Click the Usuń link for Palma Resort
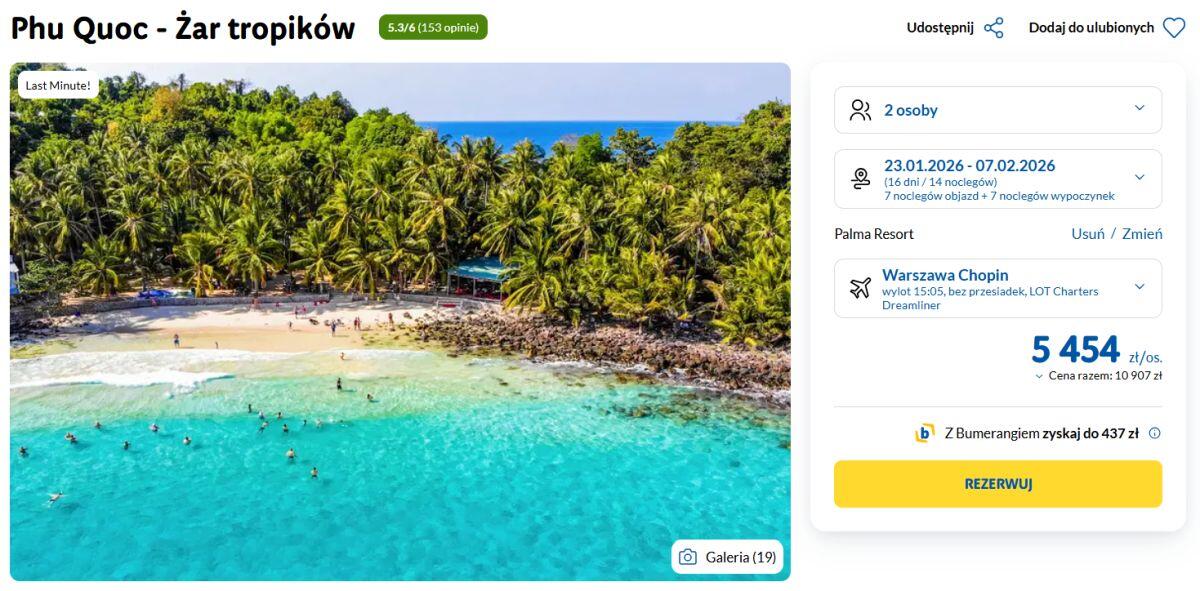Image resolution: width=1200 pixels, height=591 pixels. click(x=1087, y=234)
